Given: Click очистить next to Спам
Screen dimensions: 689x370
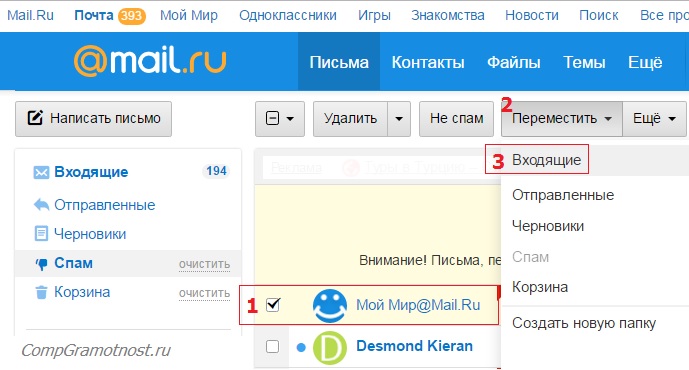Looking at the screenshot, I should [204, 264].
